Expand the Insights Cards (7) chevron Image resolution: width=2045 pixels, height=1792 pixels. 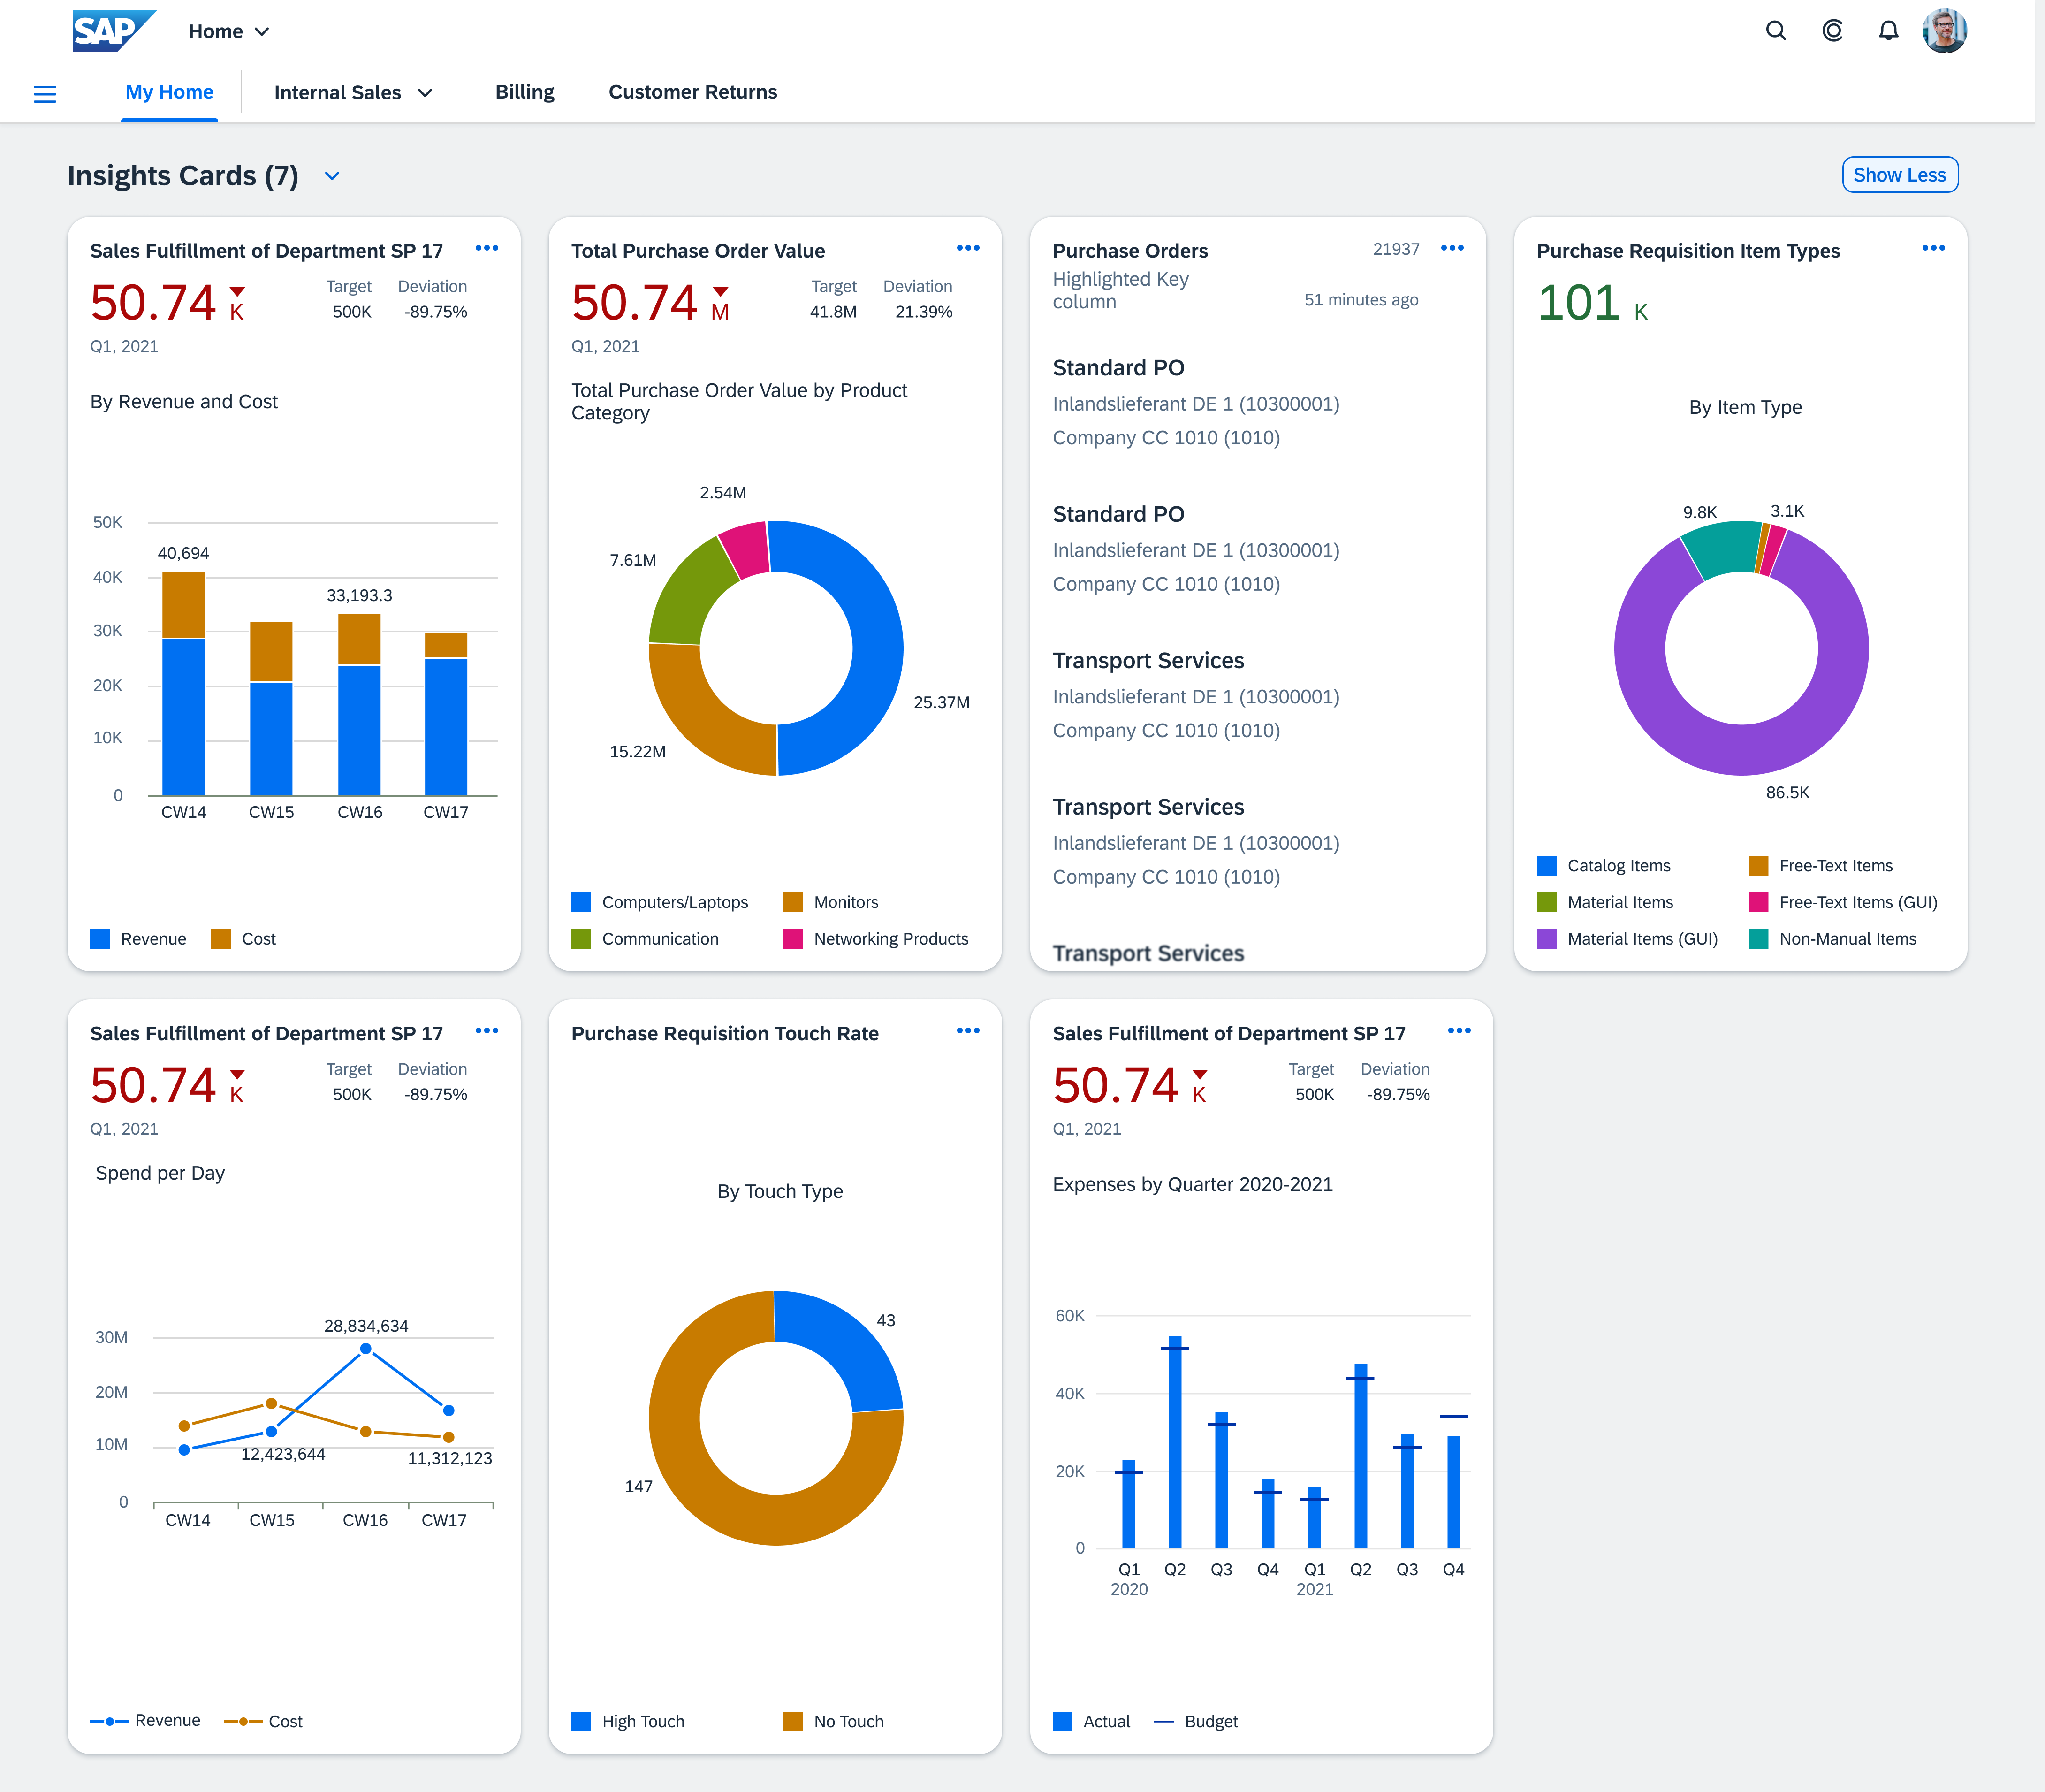pyautogui.click(x=332, y=176)
